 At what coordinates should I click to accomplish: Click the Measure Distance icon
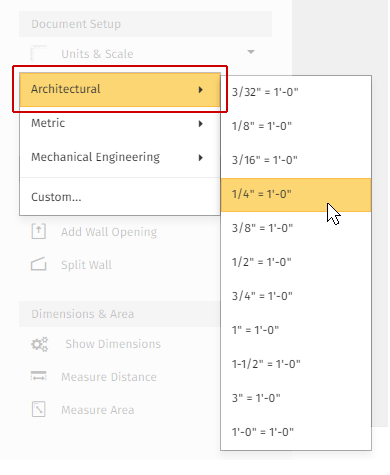(x=39, y=376)
